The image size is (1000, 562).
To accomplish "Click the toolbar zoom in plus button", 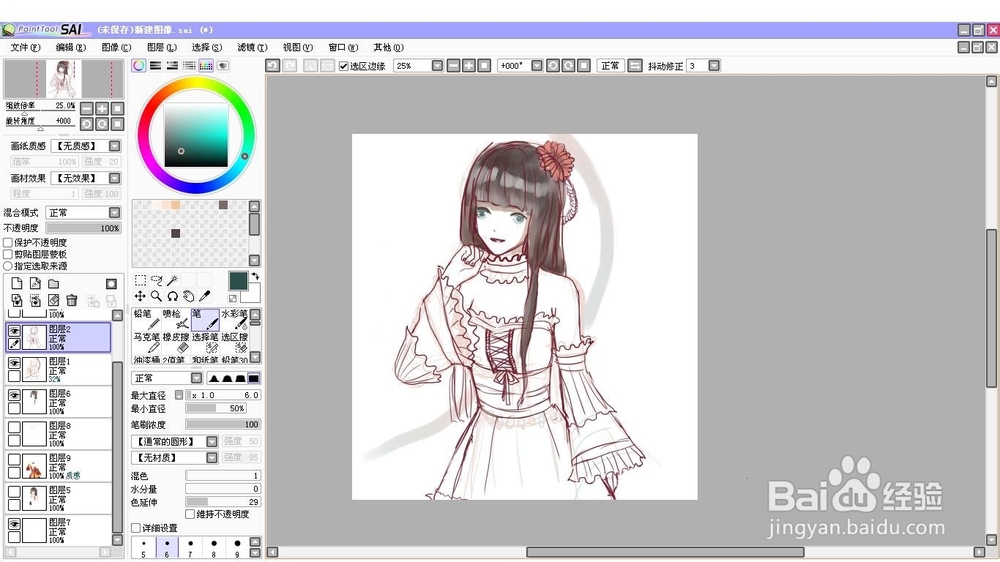I will tap(469, 66).
